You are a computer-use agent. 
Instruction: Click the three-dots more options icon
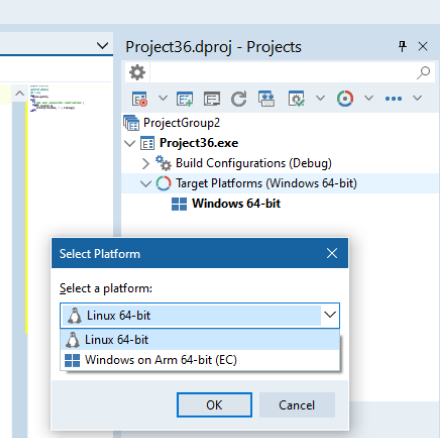(x=393, y=99)
